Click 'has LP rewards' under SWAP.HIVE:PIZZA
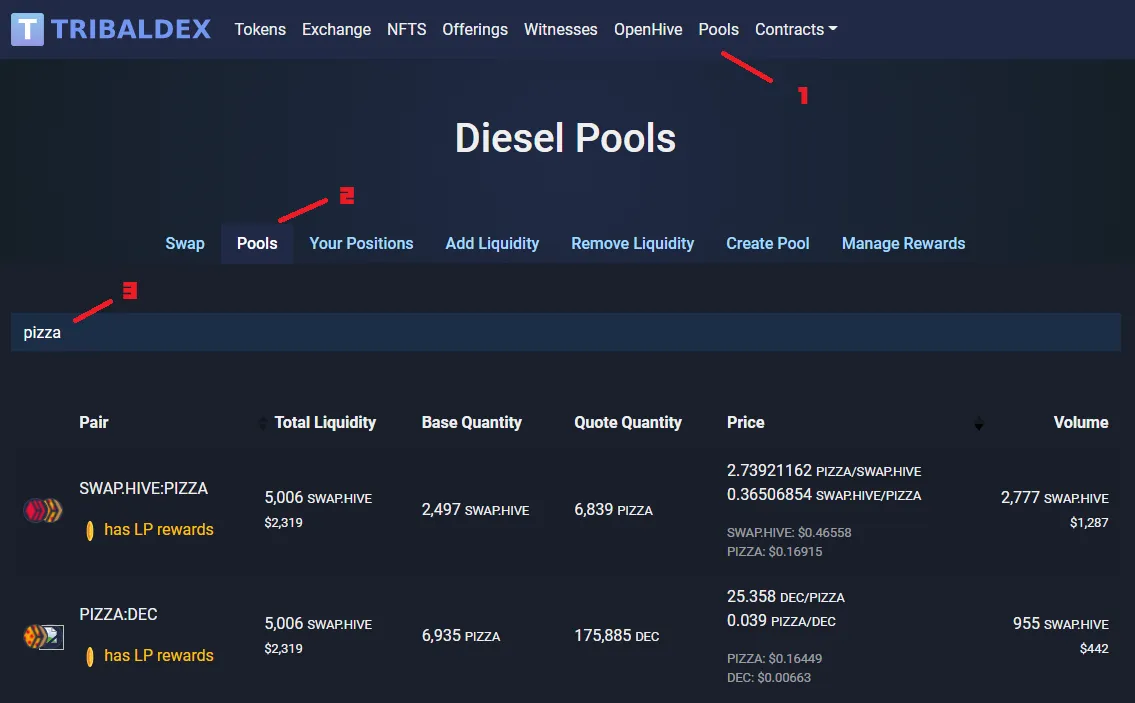This screenshot has width=1135, height=703. click(x=159, y=529)
